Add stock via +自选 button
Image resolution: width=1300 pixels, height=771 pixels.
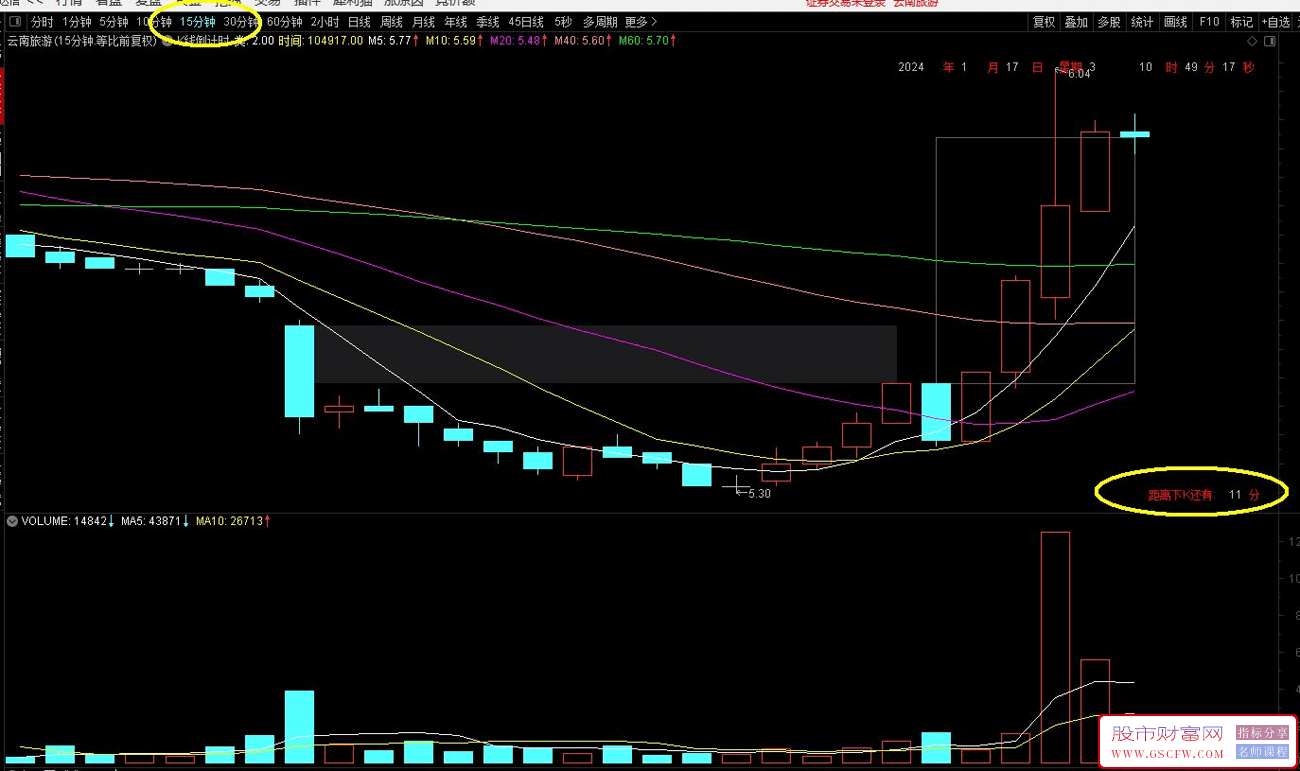[x=1276, y=22]
